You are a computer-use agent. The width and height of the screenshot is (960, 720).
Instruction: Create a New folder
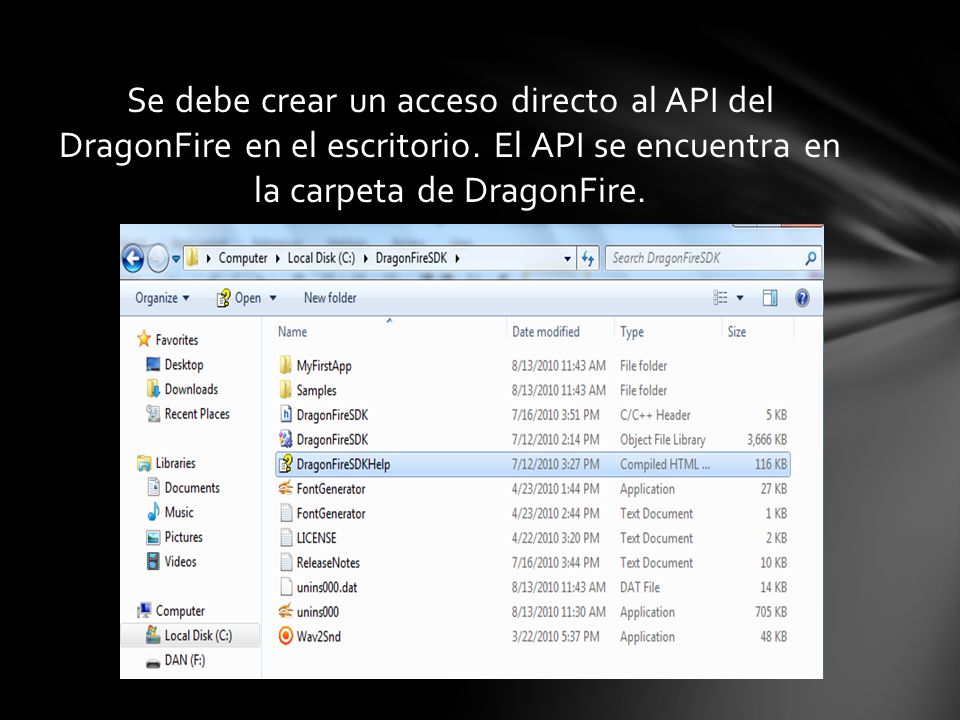[x=330, y=298]
